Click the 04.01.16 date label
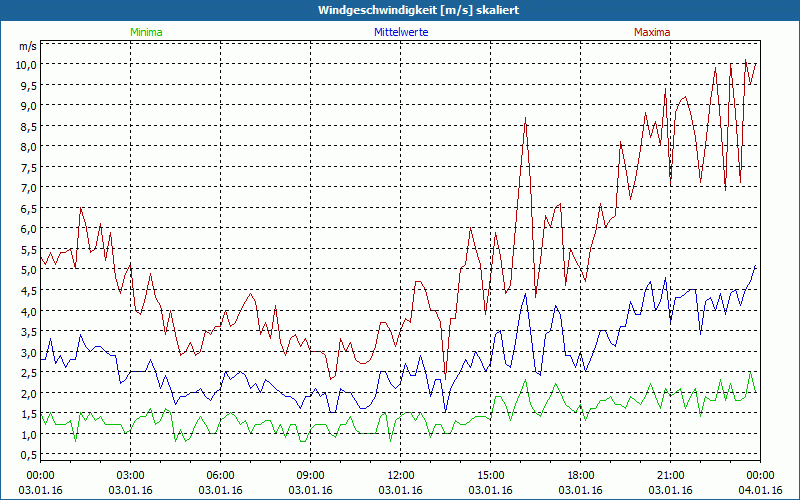This screenshot has height=500, width=800. 760,490
